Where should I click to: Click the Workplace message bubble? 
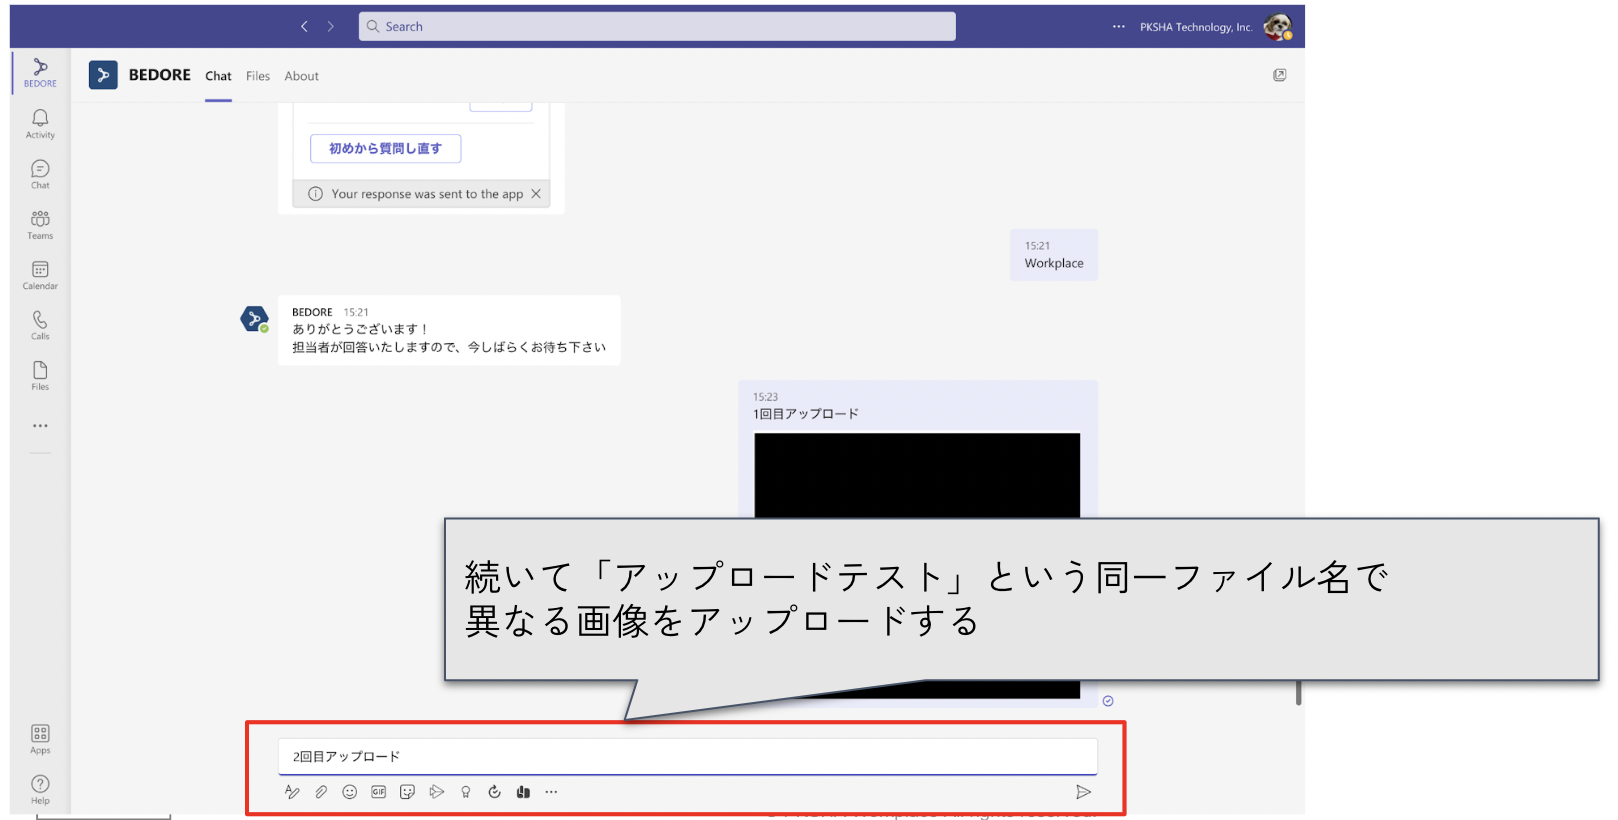tap(1053, 255)
